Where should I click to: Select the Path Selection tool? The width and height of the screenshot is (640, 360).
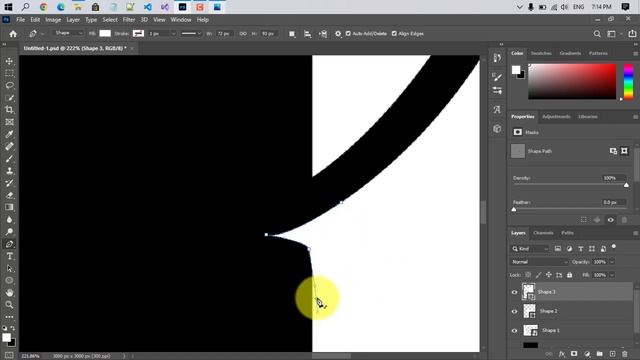pos(9,269)
